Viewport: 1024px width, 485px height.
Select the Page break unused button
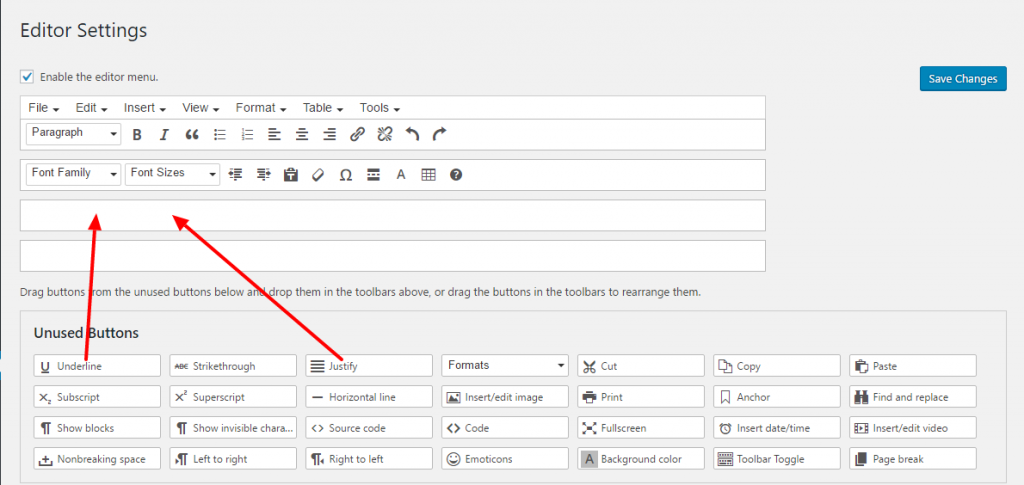(x=913, y=458)
